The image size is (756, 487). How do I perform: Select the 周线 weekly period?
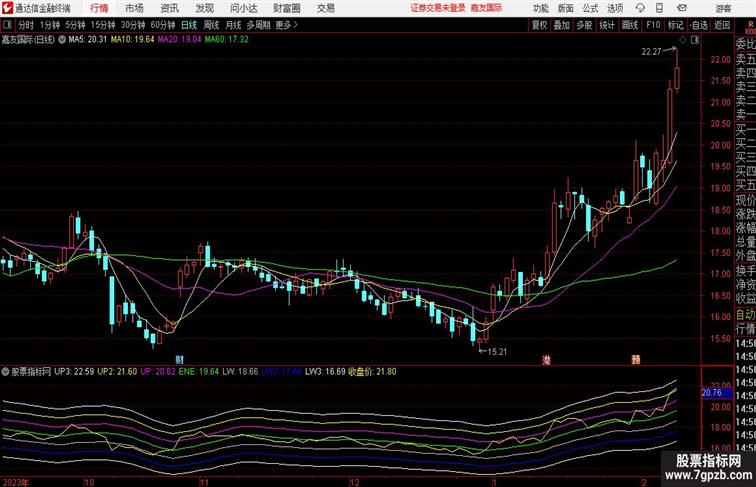coord(211,25)
